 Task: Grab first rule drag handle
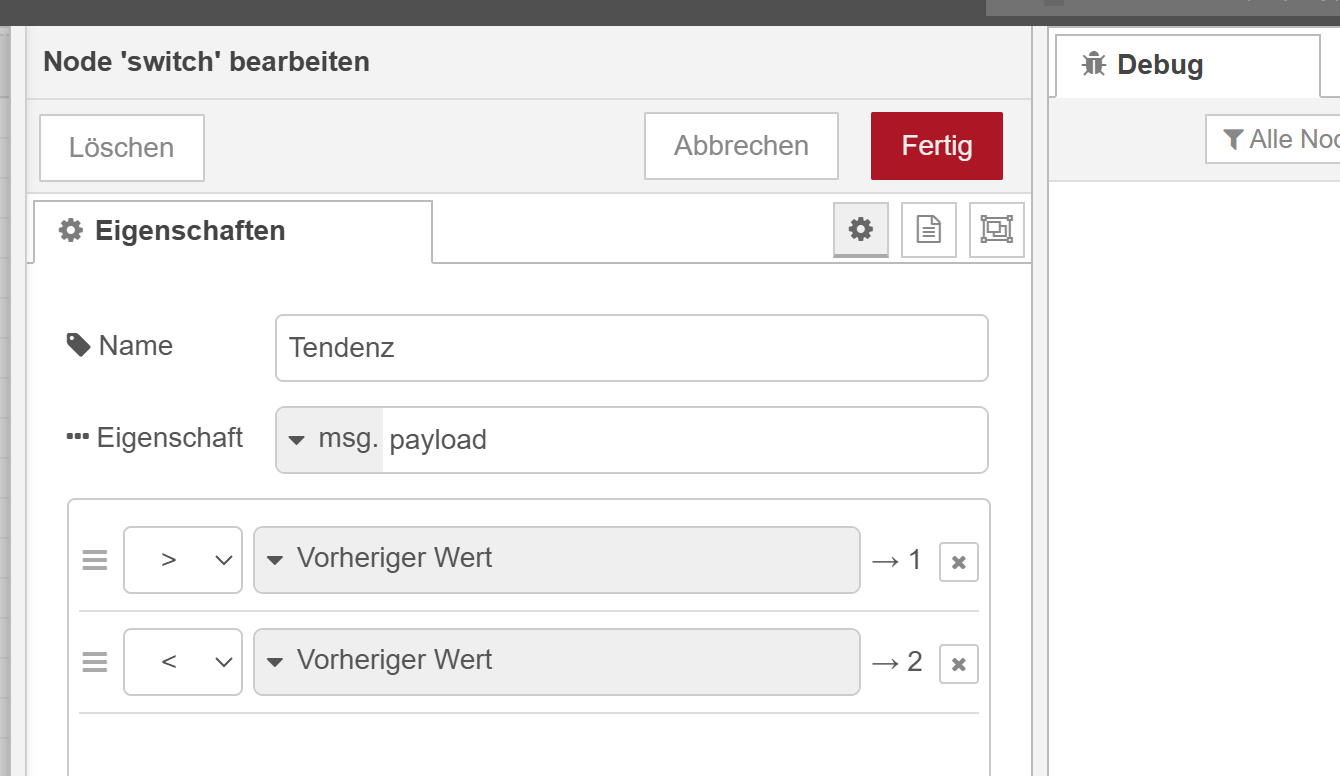click(95, 560)
